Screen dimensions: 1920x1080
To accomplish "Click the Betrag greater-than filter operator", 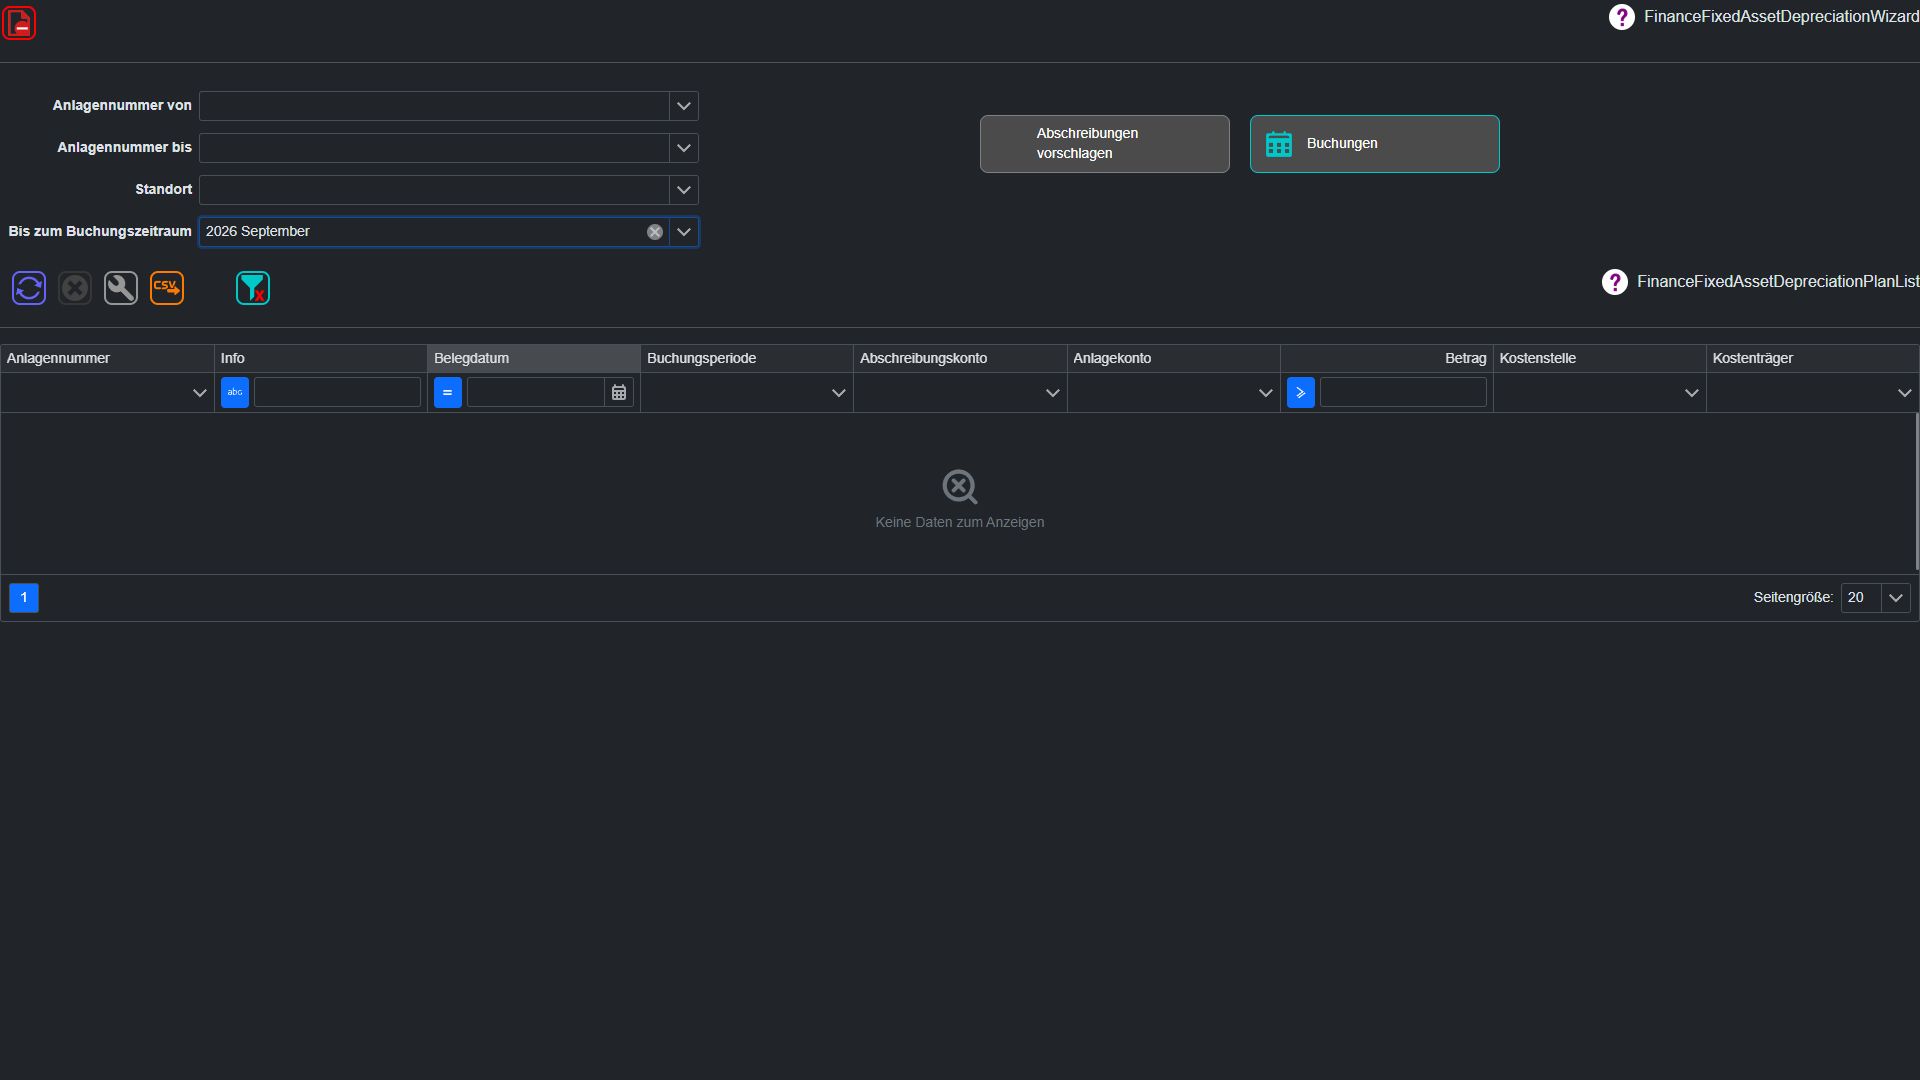I will coord(1301,393).
